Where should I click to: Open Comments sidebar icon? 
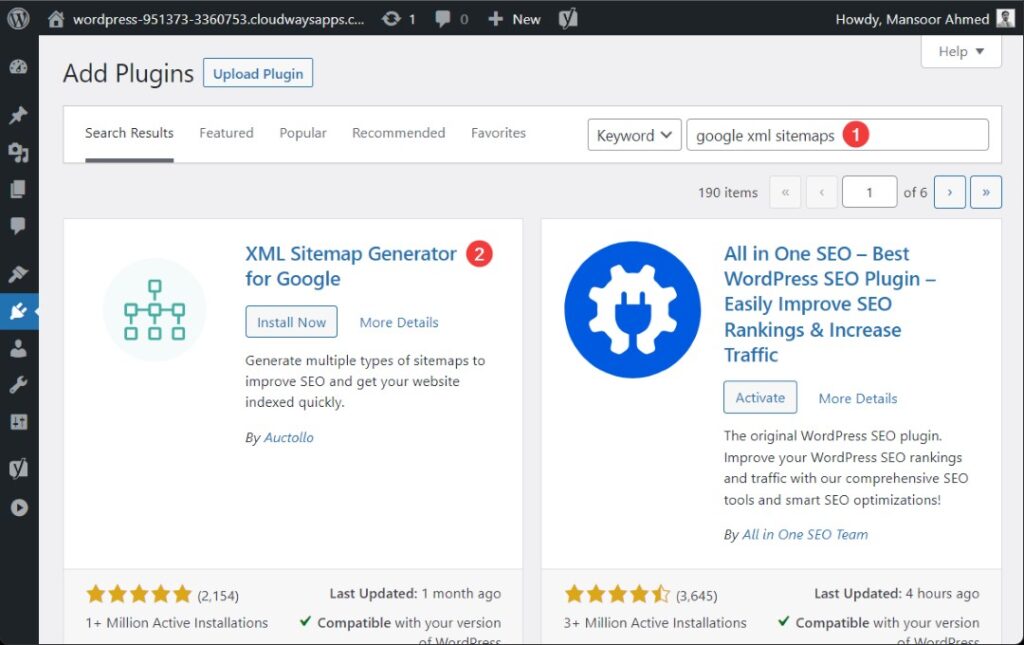(x=18, y=226)
